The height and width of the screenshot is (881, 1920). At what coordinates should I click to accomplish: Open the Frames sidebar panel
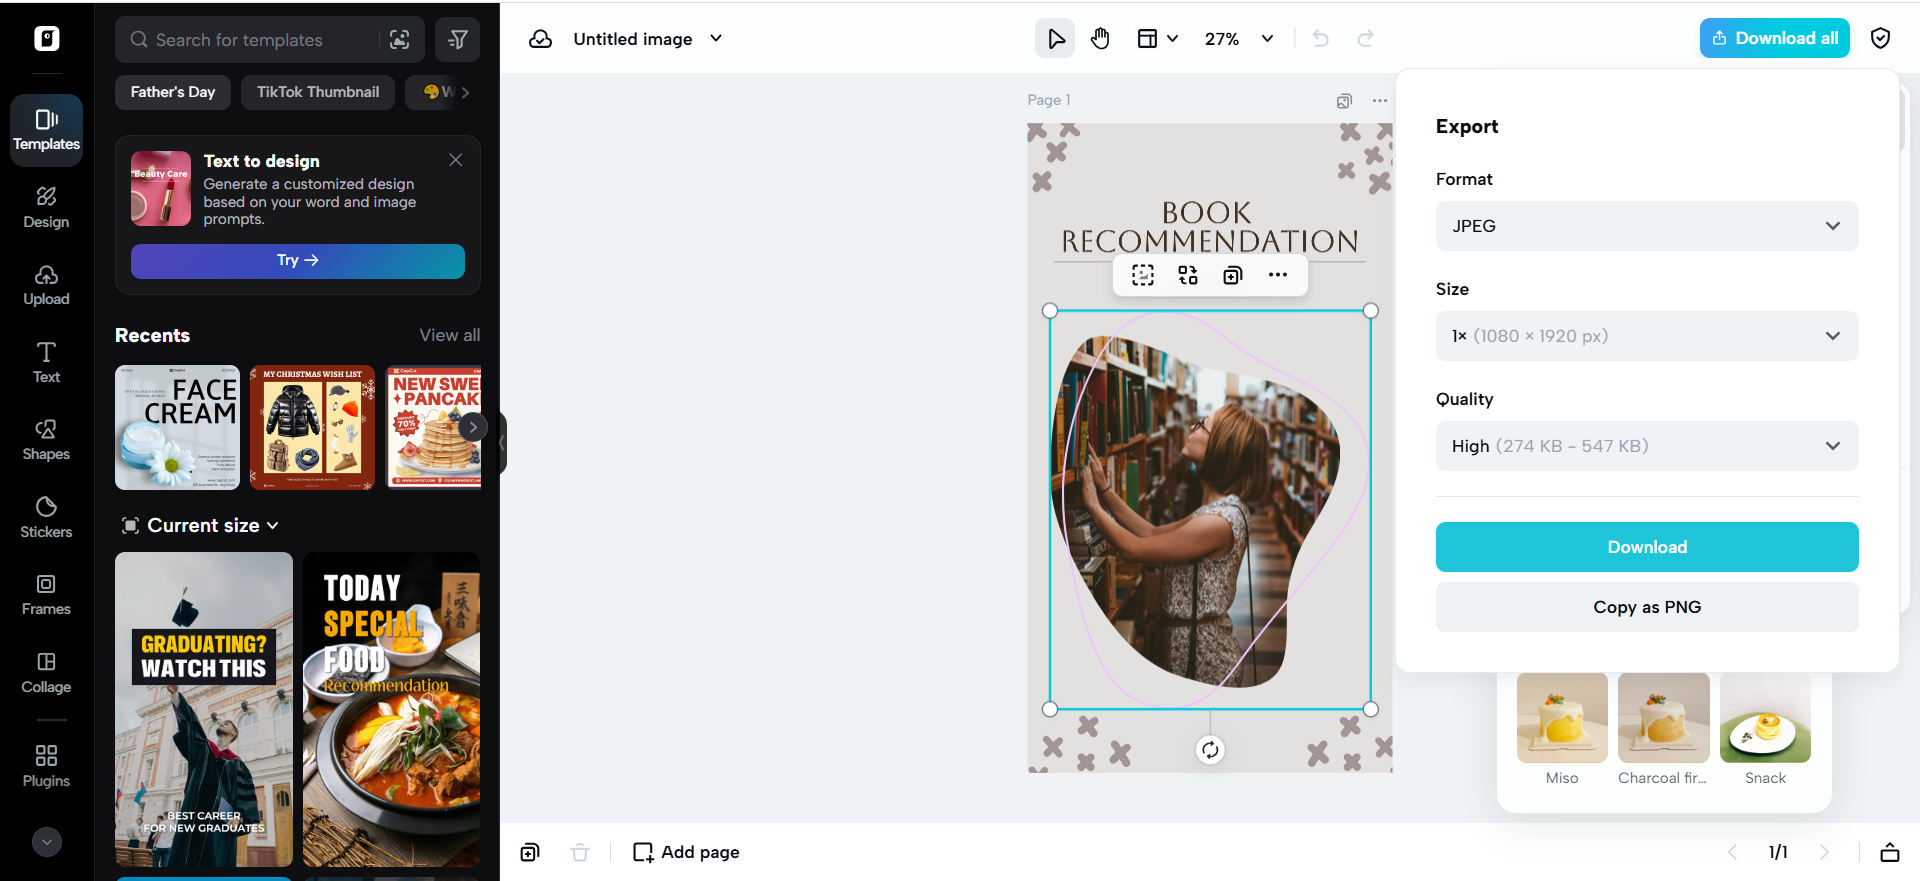pos(47,595)
